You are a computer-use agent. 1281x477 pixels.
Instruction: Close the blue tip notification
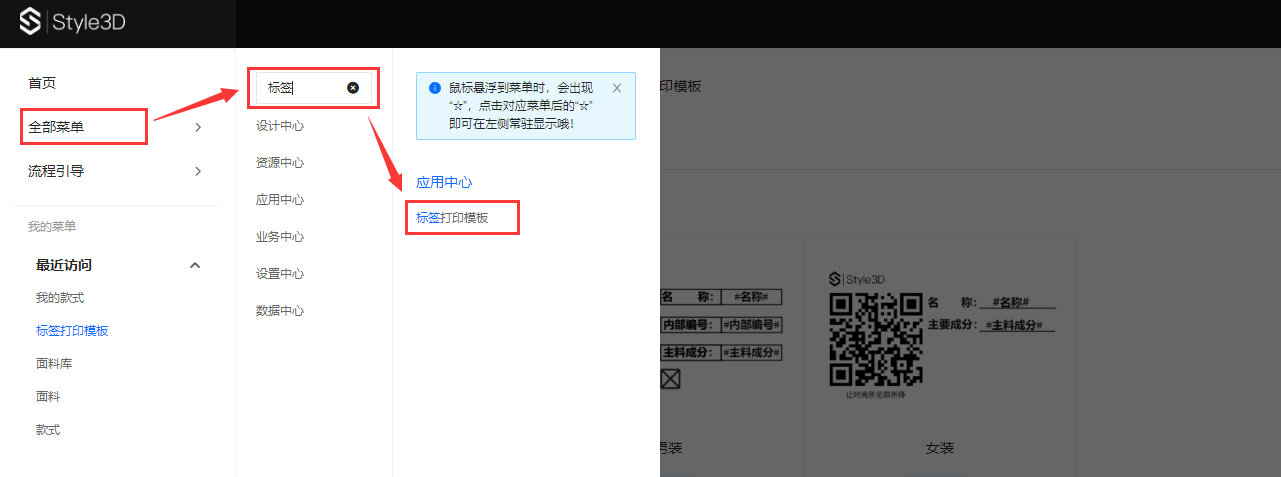(617, 88)
